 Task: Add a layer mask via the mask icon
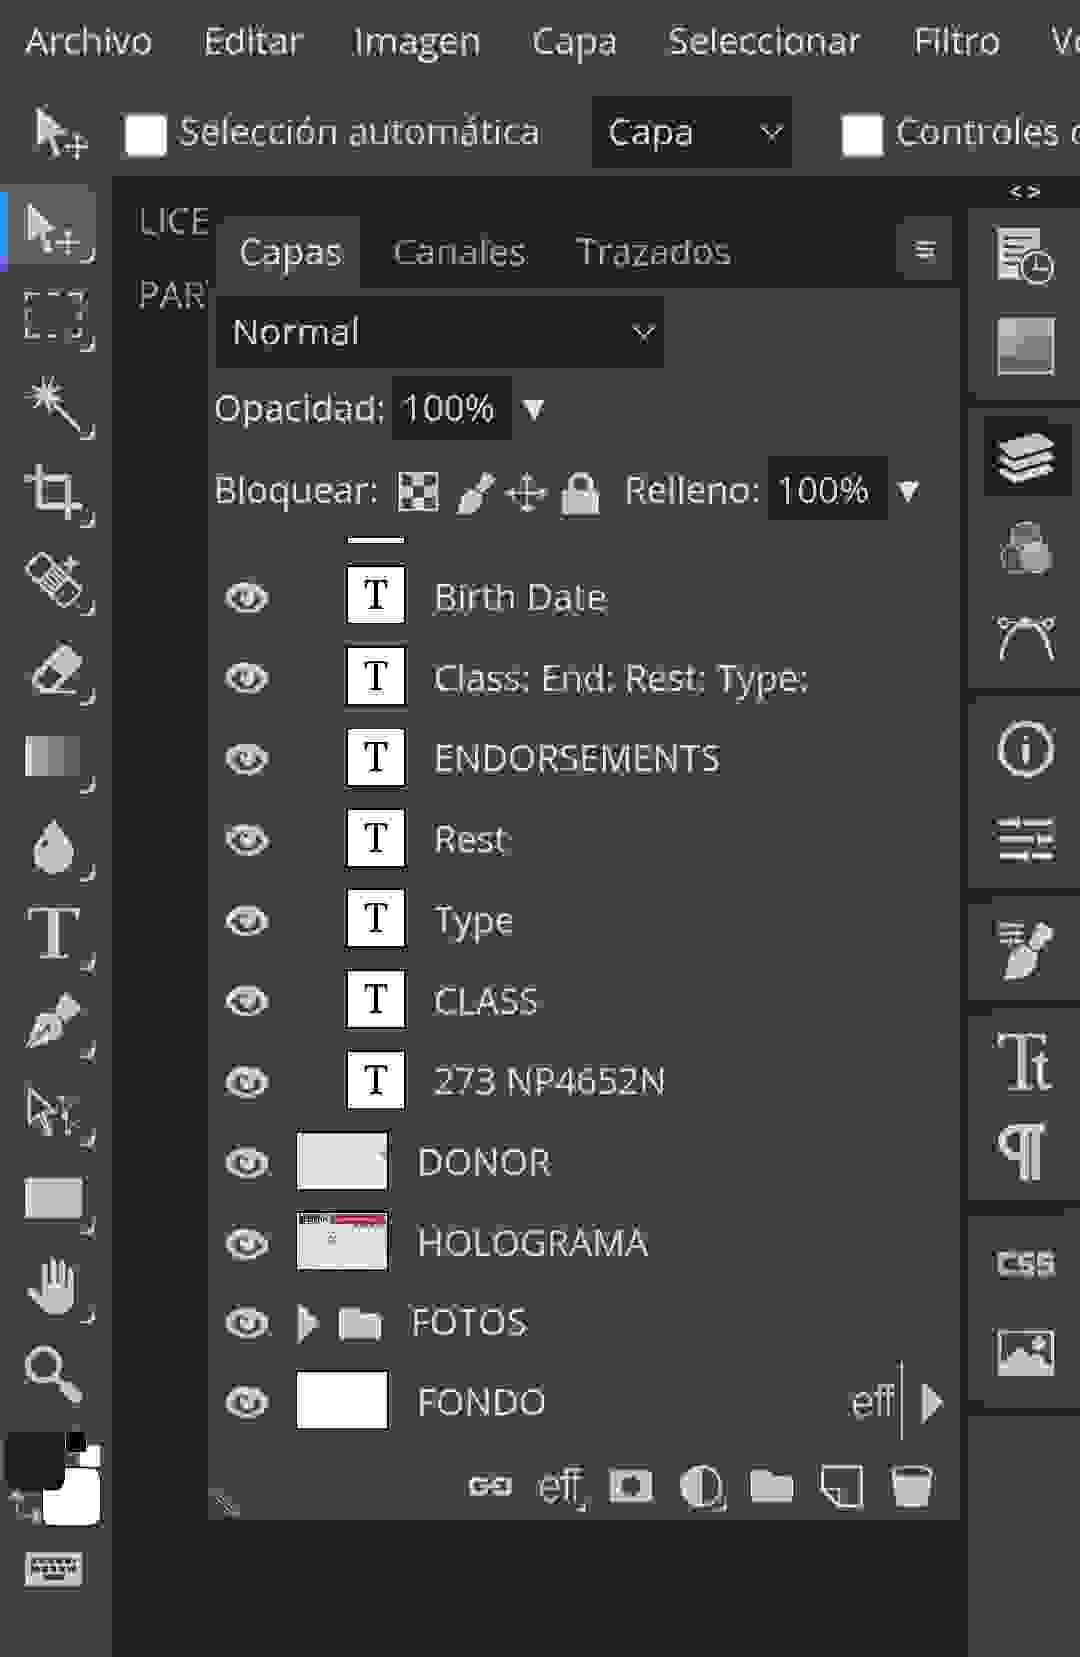click(x=631, y=1486)
